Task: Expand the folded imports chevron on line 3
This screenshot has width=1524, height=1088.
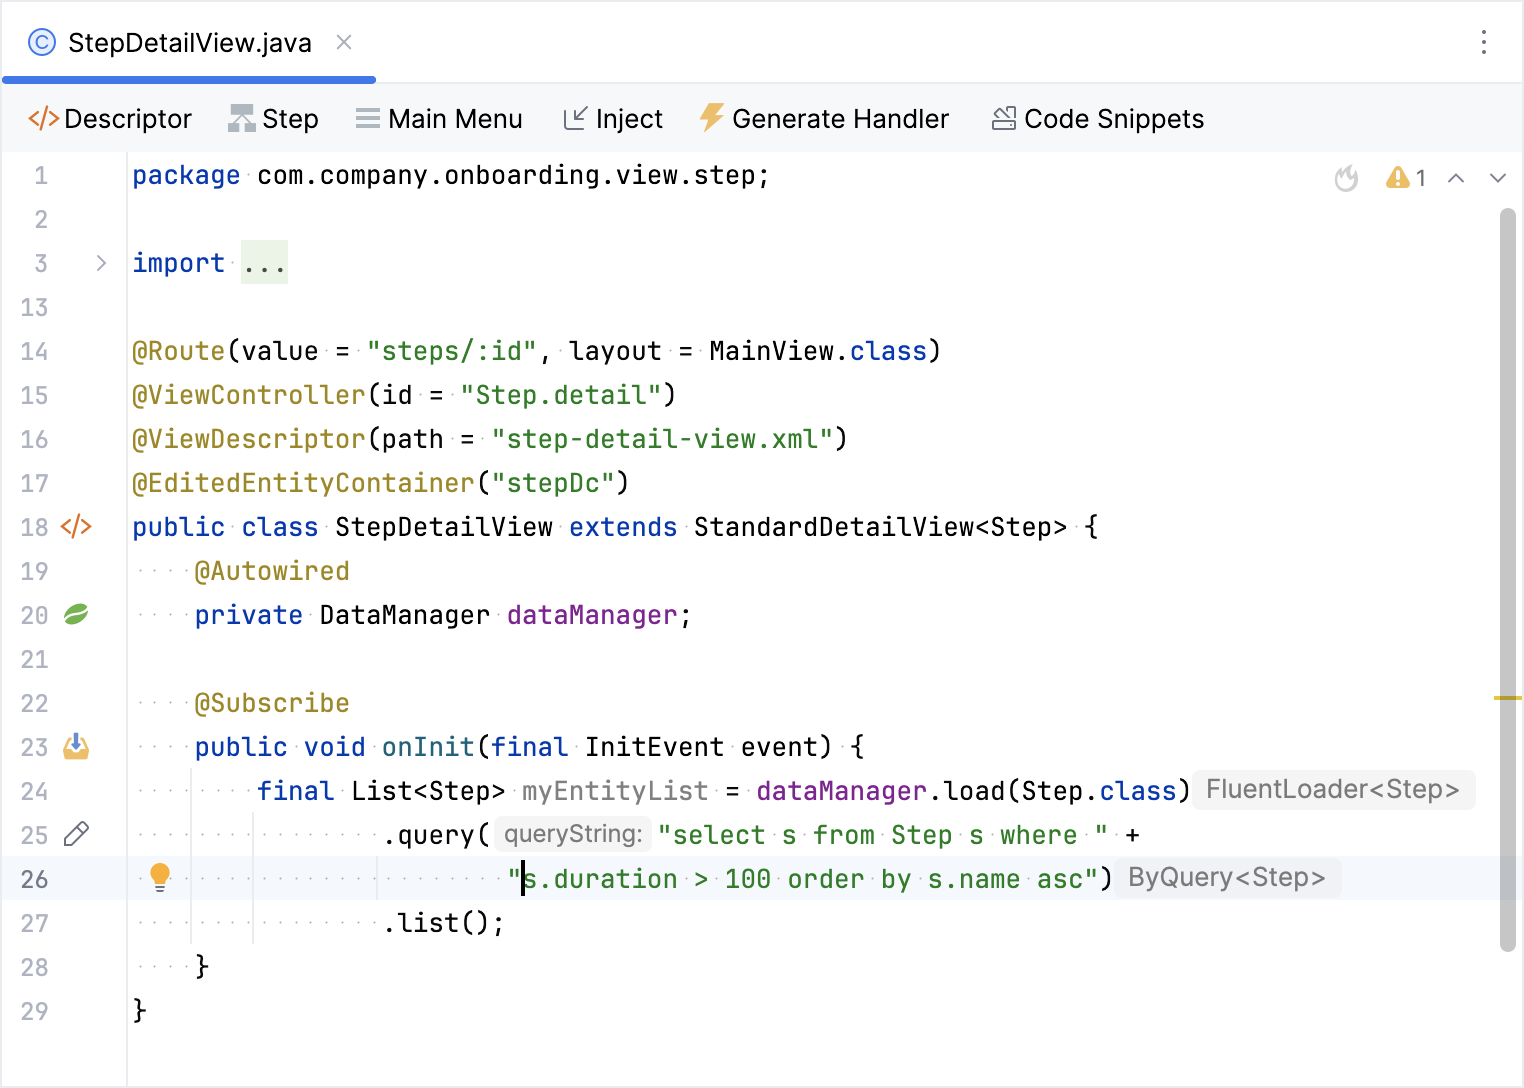Action: pyautogui.click(x=100, y=262)
